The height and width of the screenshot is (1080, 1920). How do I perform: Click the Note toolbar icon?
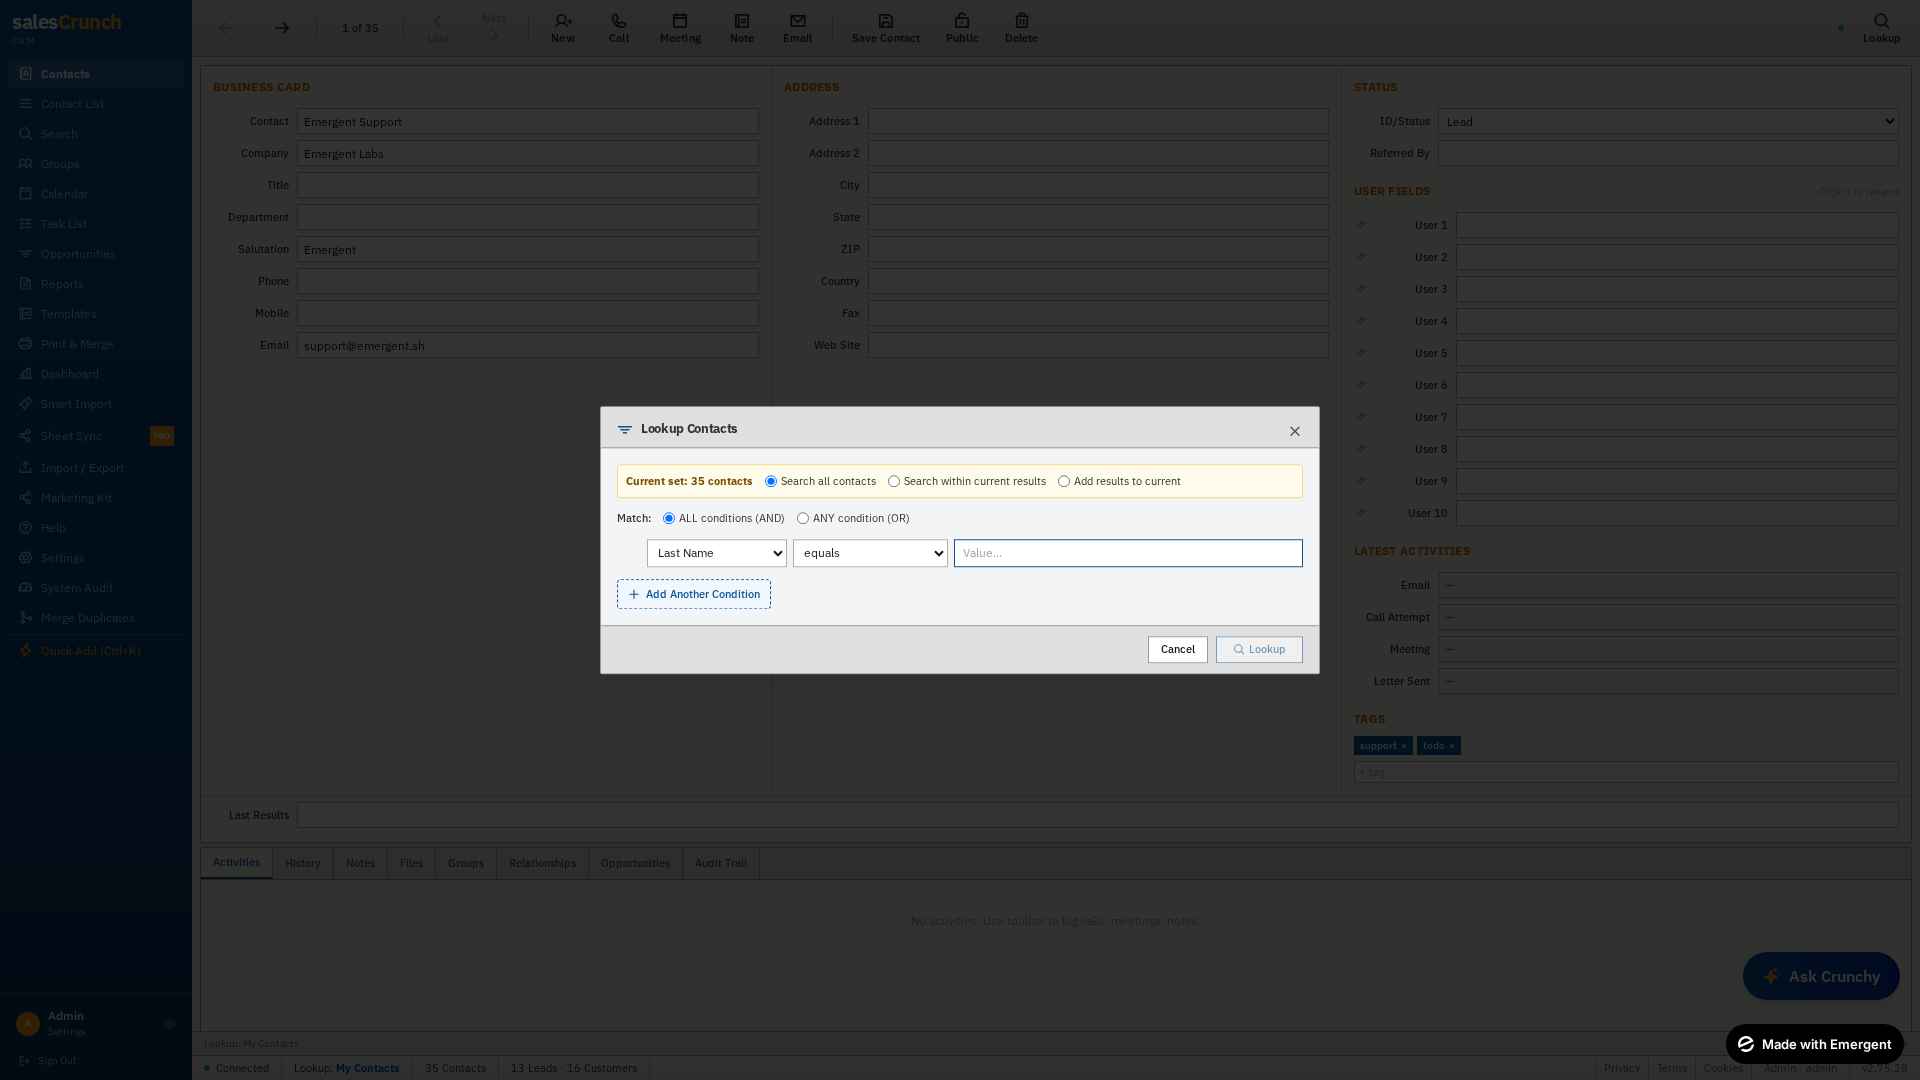[x=742, y=28]
